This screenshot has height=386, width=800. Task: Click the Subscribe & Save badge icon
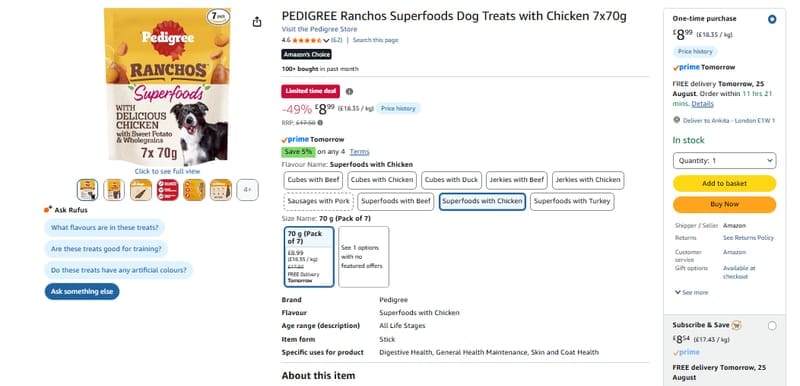pos(736,325)
